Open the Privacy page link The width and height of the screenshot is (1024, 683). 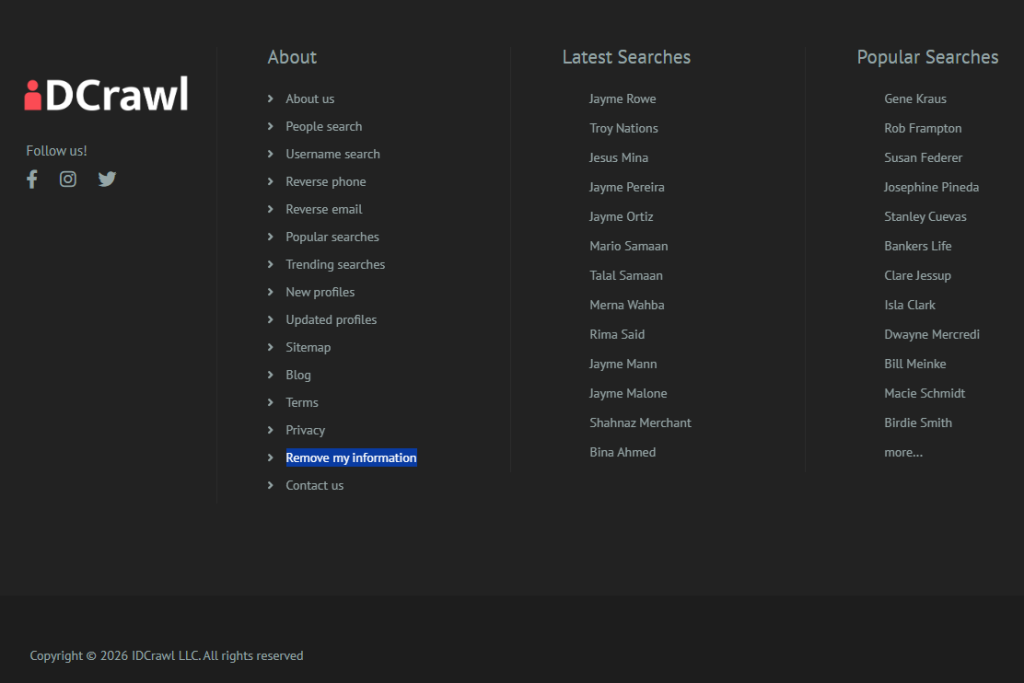tap(305, 430)
